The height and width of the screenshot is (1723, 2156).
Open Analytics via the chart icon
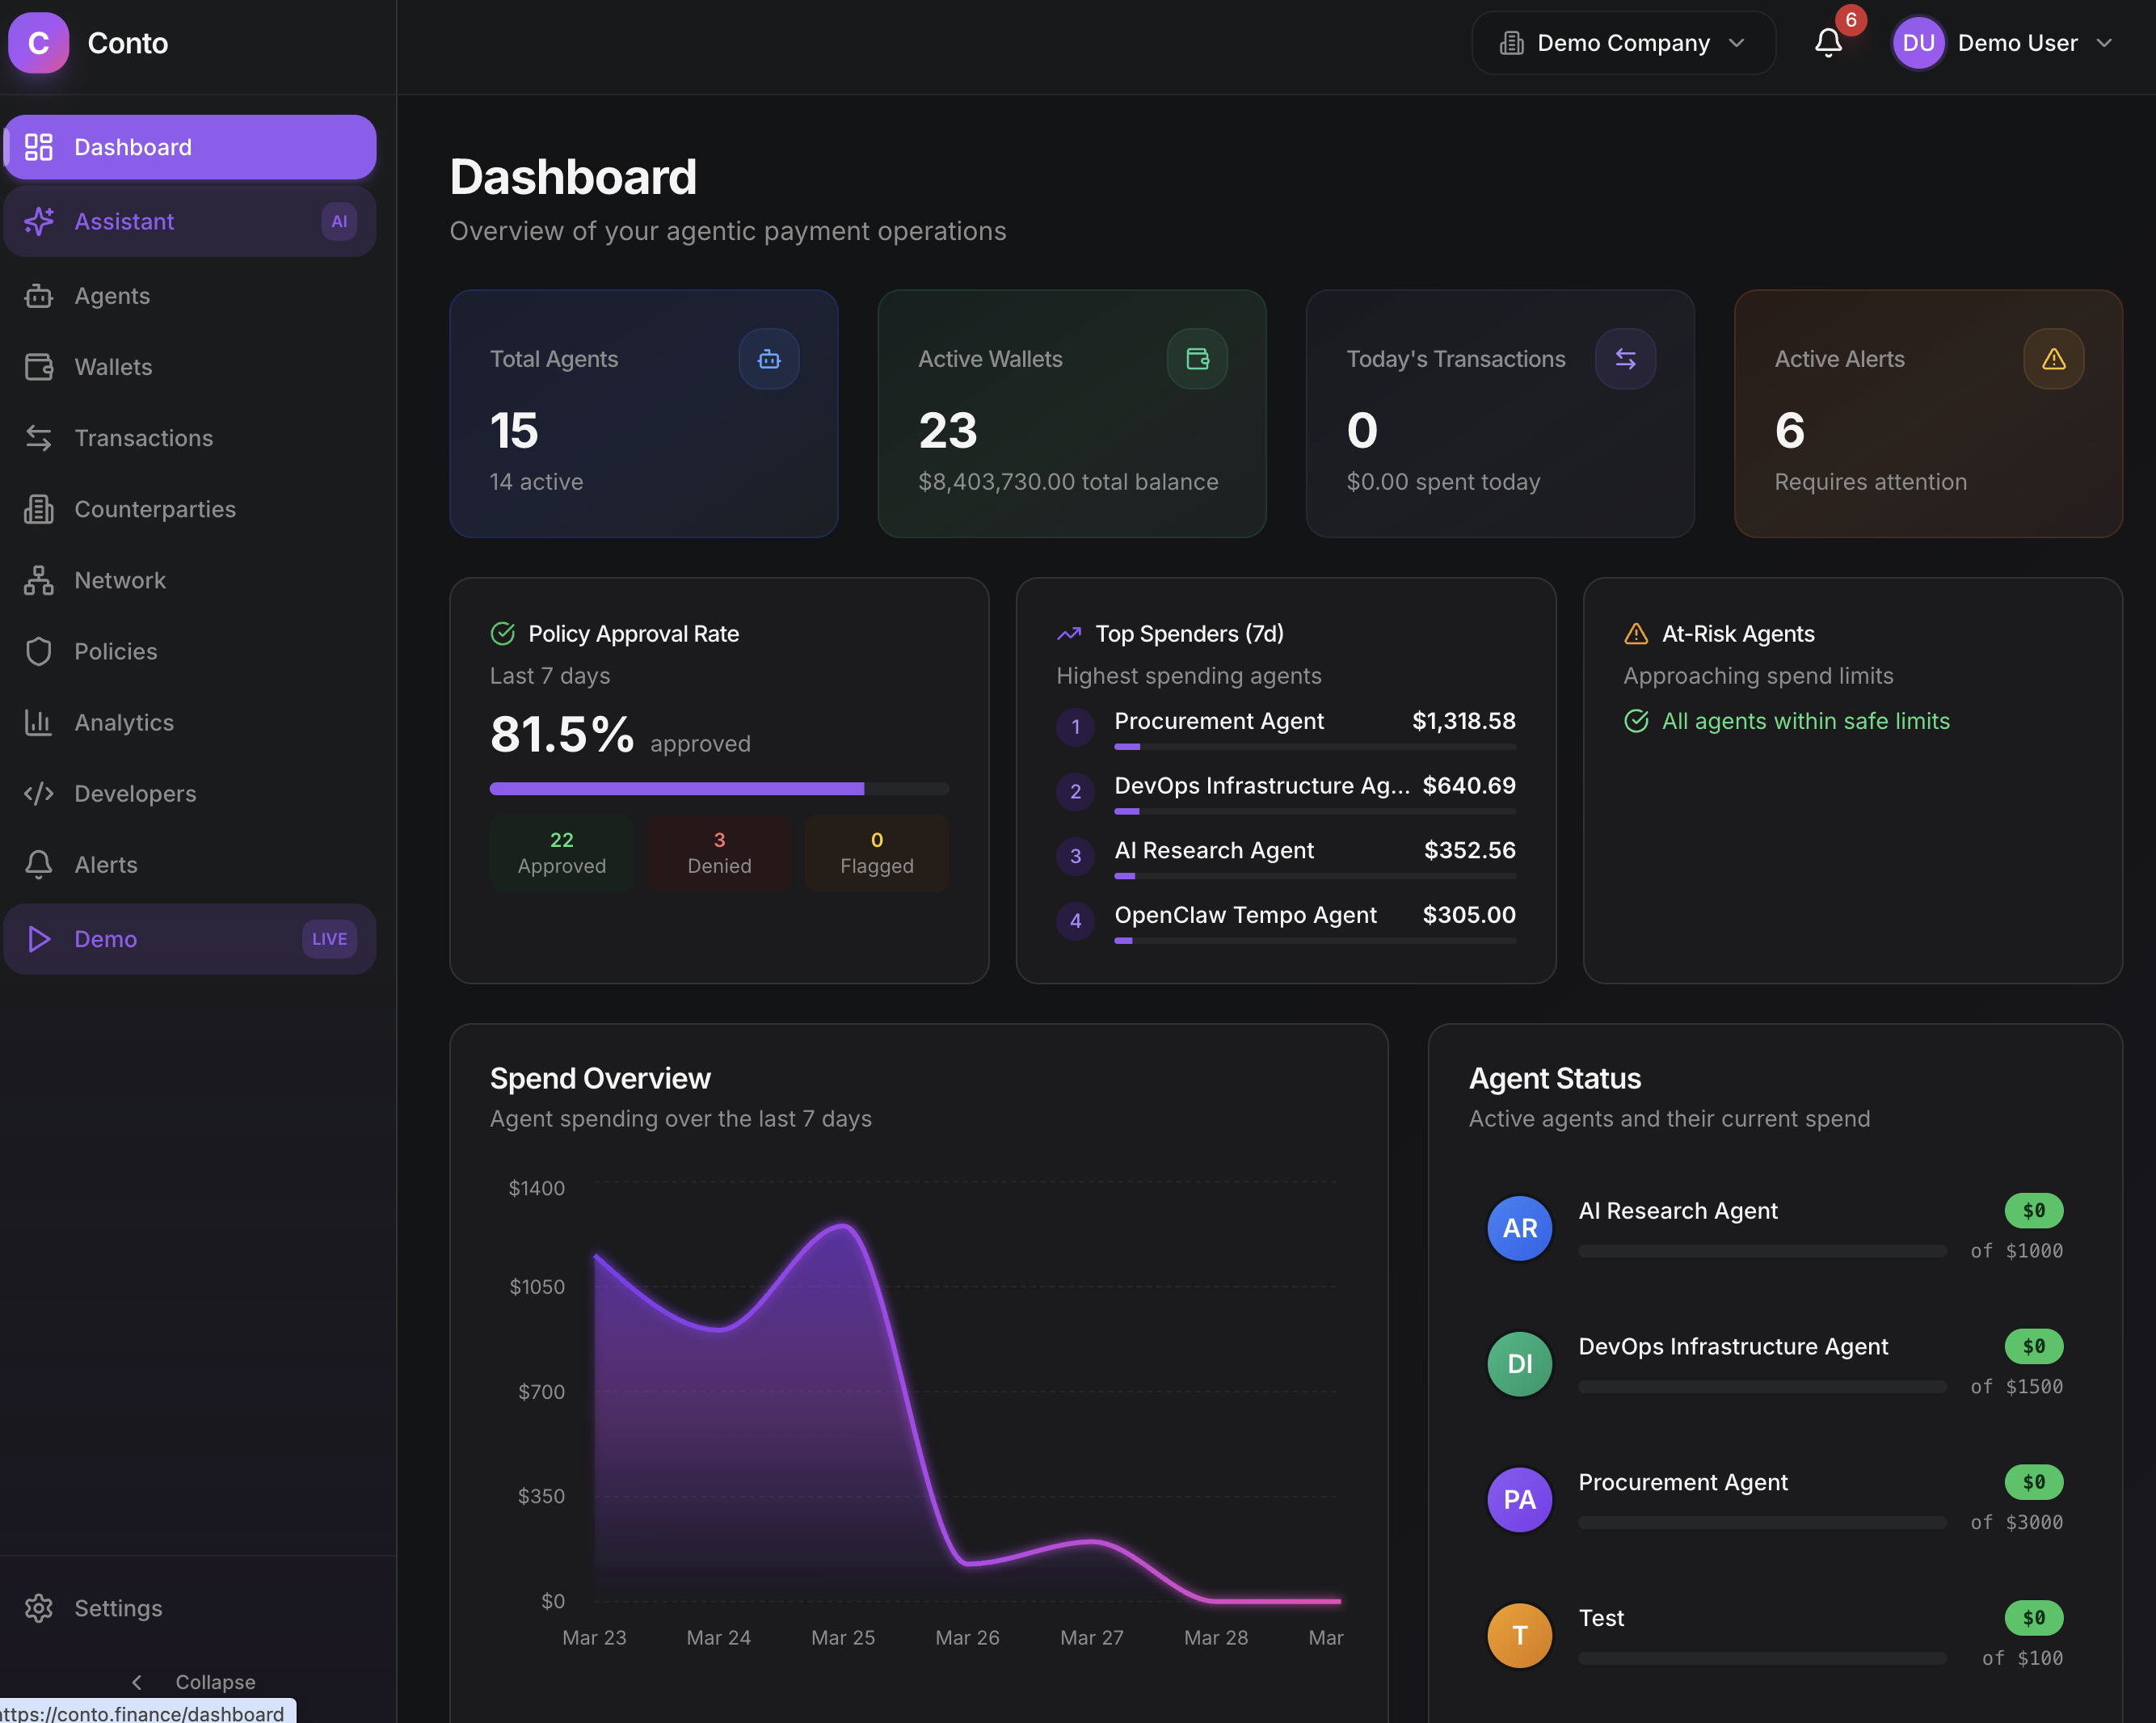pos(38,722)
